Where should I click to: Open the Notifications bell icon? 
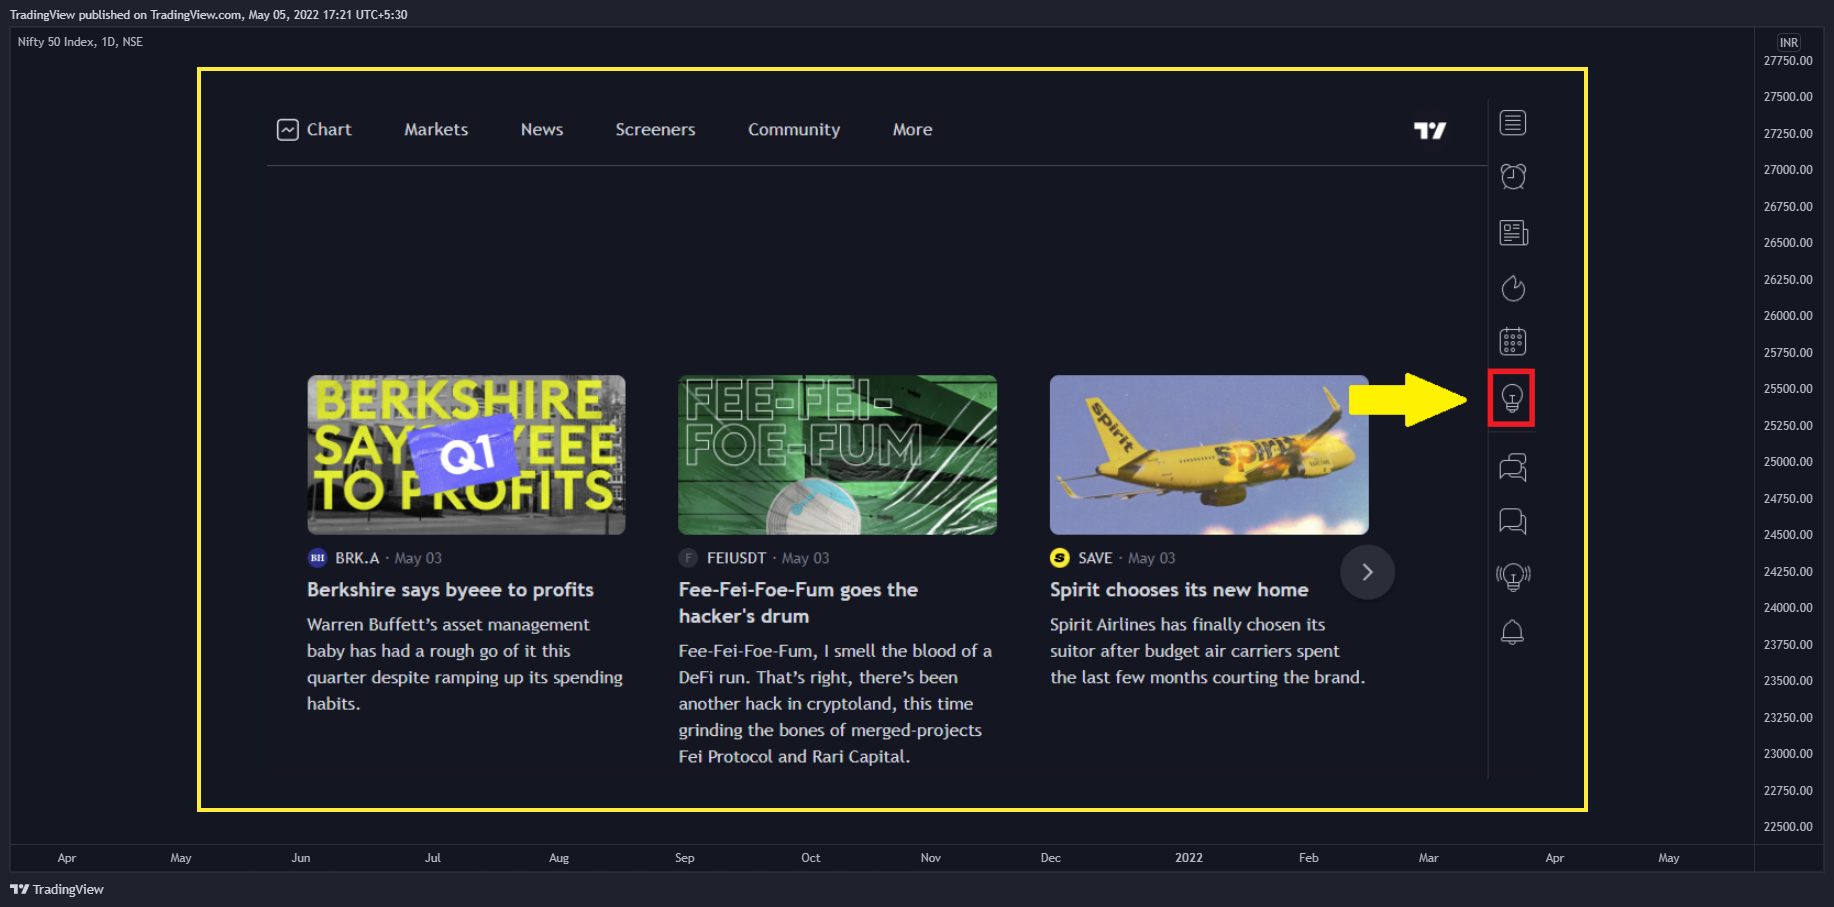click(x=1512, y=632)
